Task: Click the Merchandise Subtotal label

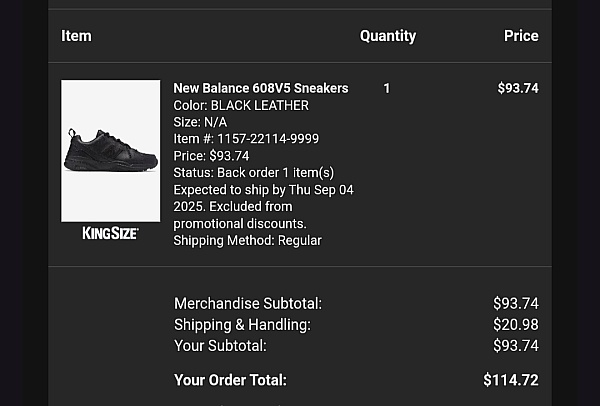Action: (x=248, y=303)
